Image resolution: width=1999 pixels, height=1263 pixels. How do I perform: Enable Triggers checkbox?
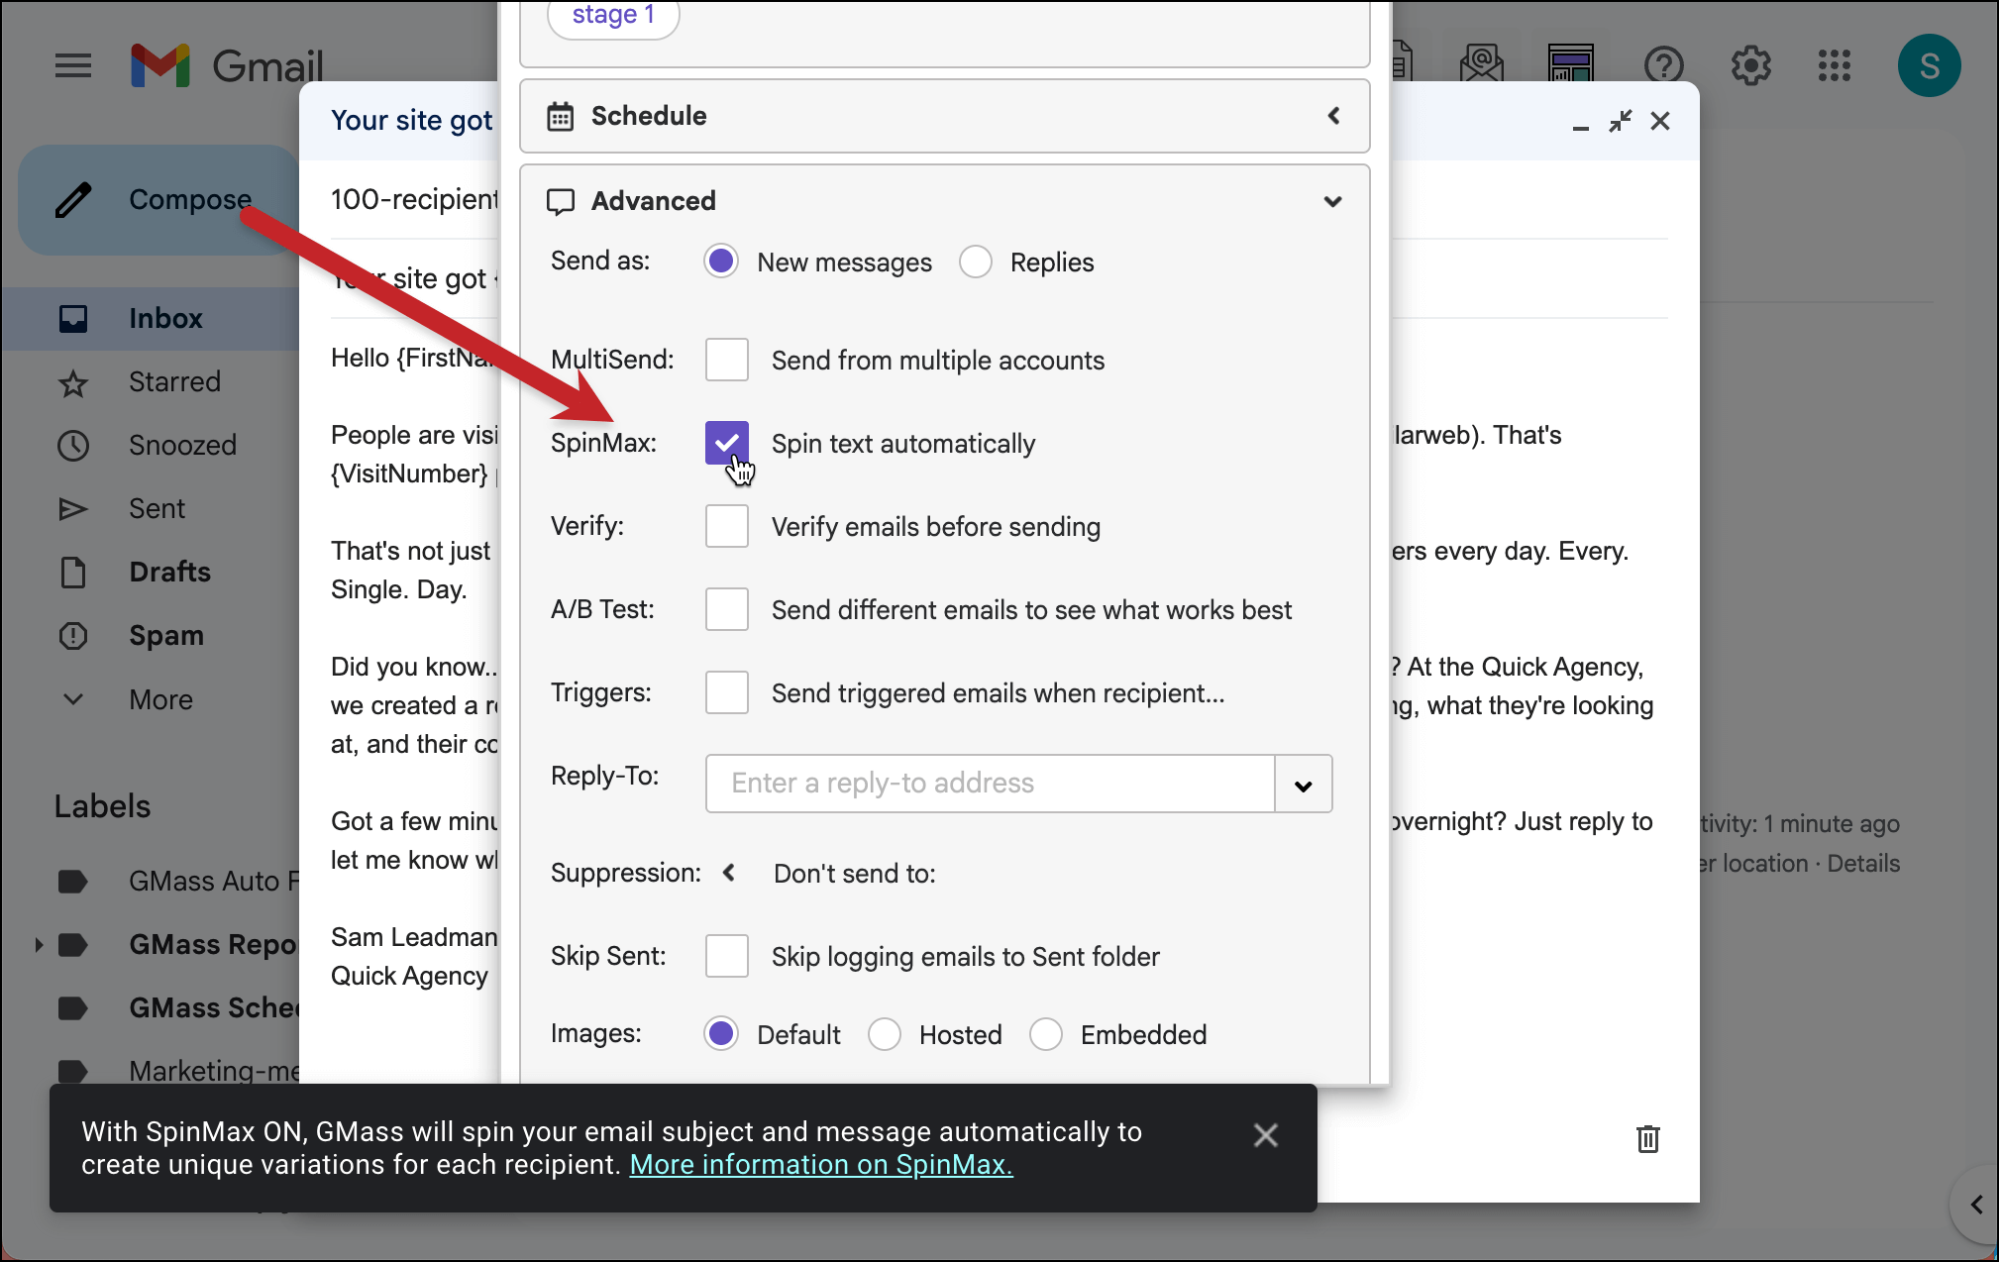pos(726,692)
